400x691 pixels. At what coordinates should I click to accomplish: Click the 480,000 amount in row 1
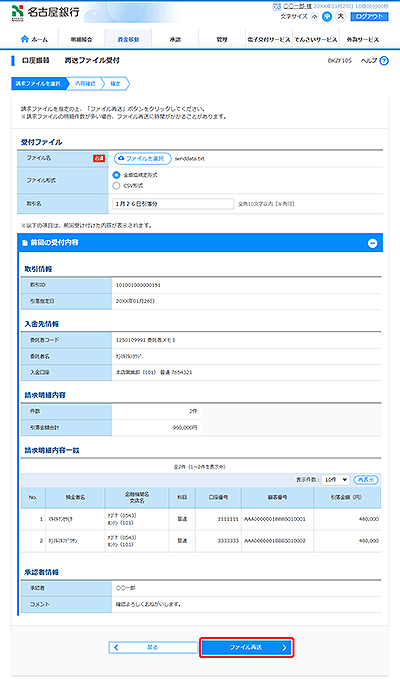tap(368, 519)
